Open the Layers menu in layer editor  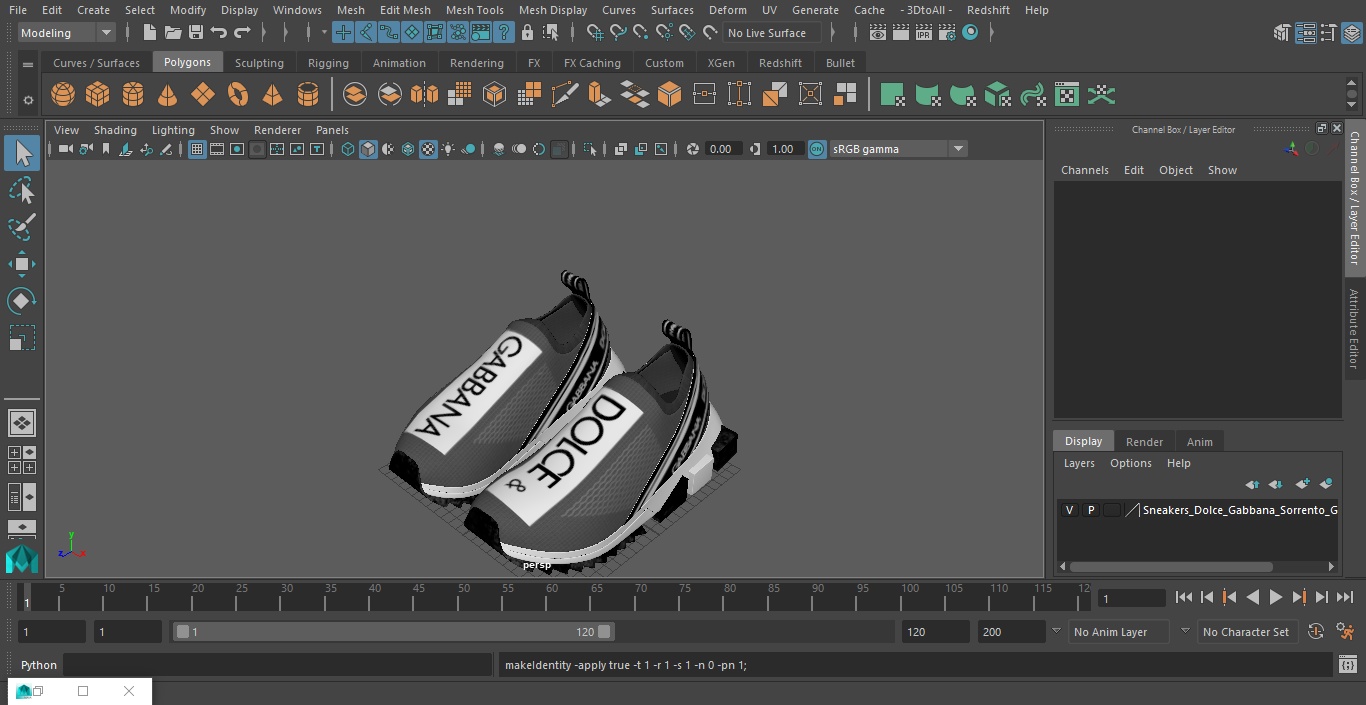pyautogui.click(x=1079, y=463)
